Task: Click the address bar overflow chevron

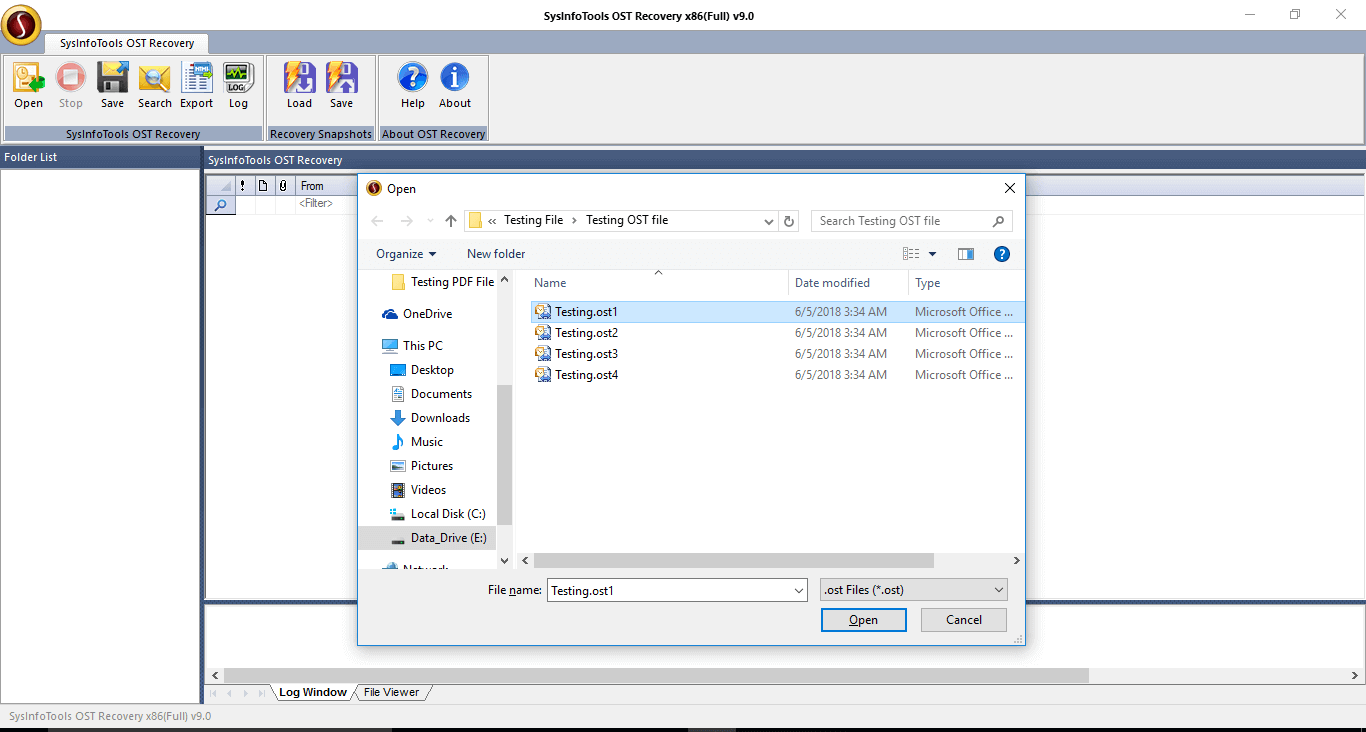Action: (492, 221)
